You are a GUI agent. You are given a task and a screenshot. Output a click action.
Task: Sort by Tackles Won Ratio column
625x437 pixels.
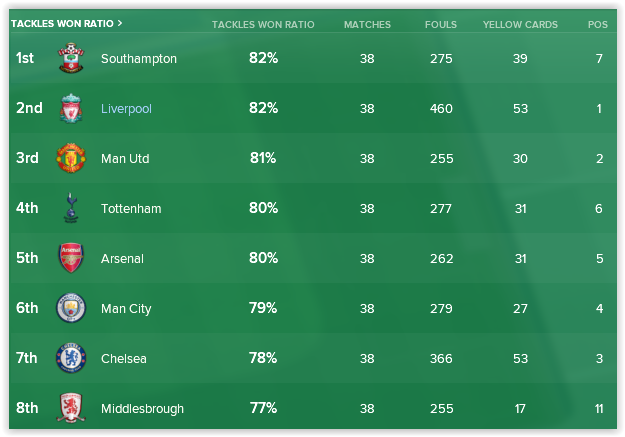(x=263, y=24)
